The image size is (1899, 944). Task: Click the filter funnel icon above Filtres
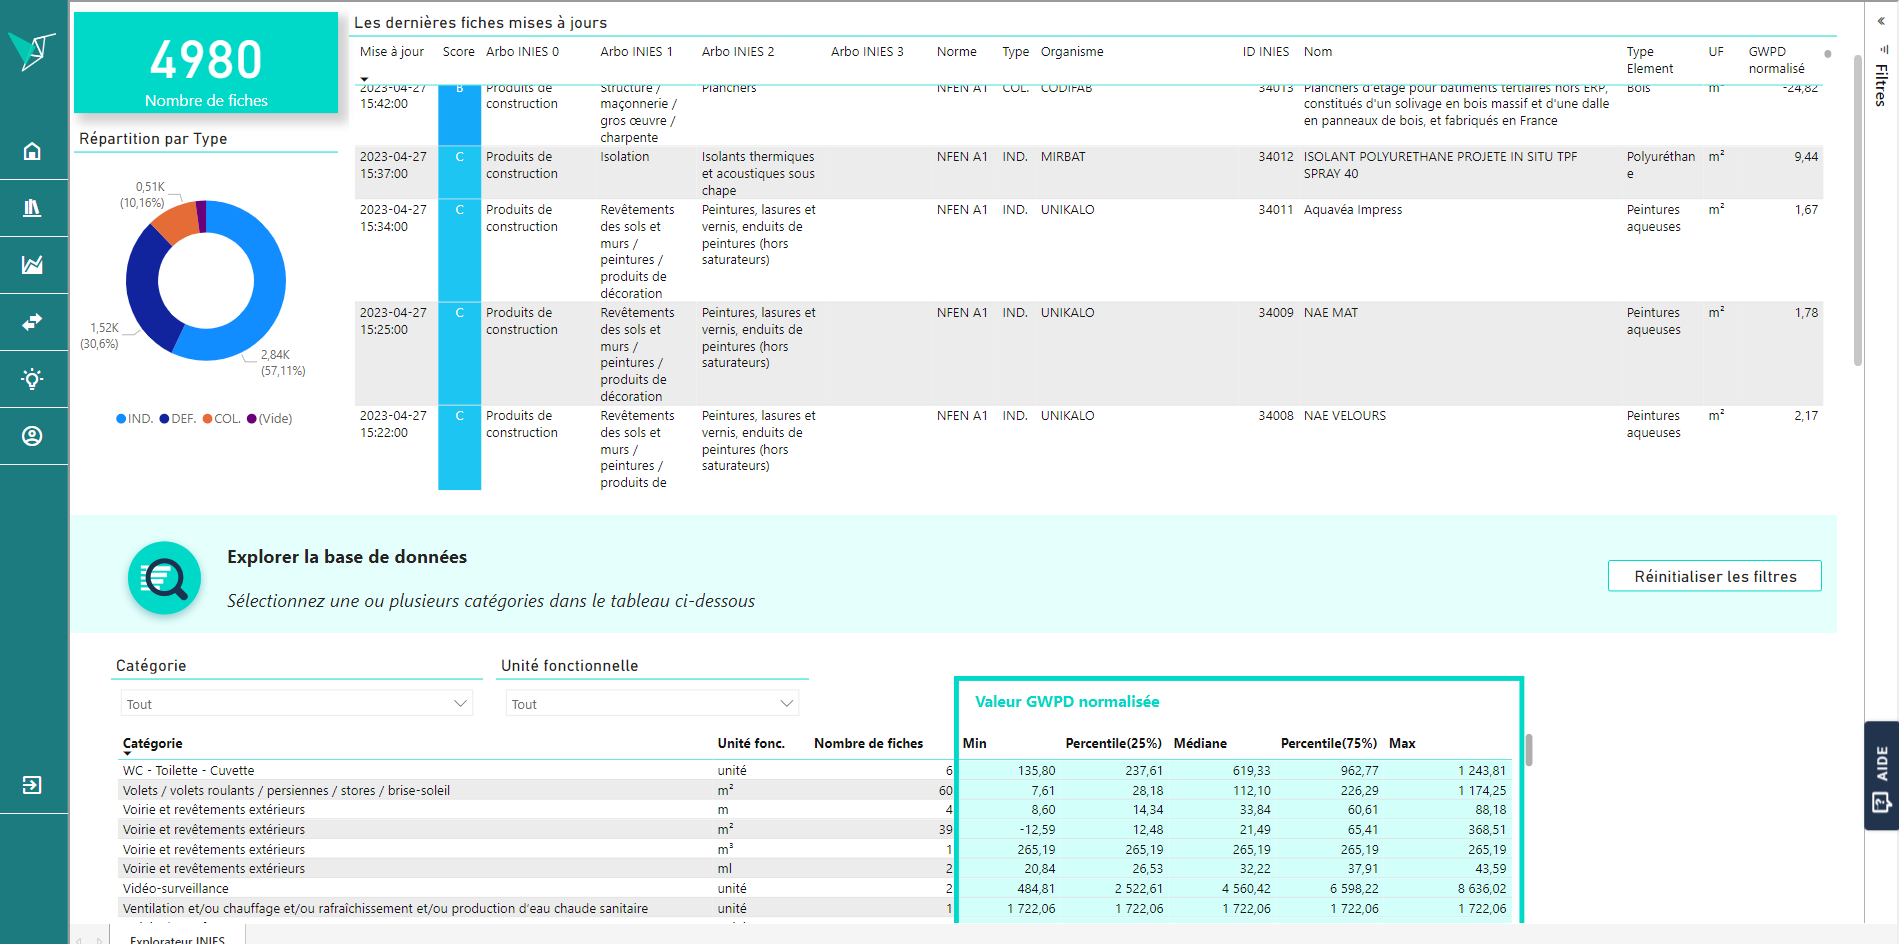1883,49
